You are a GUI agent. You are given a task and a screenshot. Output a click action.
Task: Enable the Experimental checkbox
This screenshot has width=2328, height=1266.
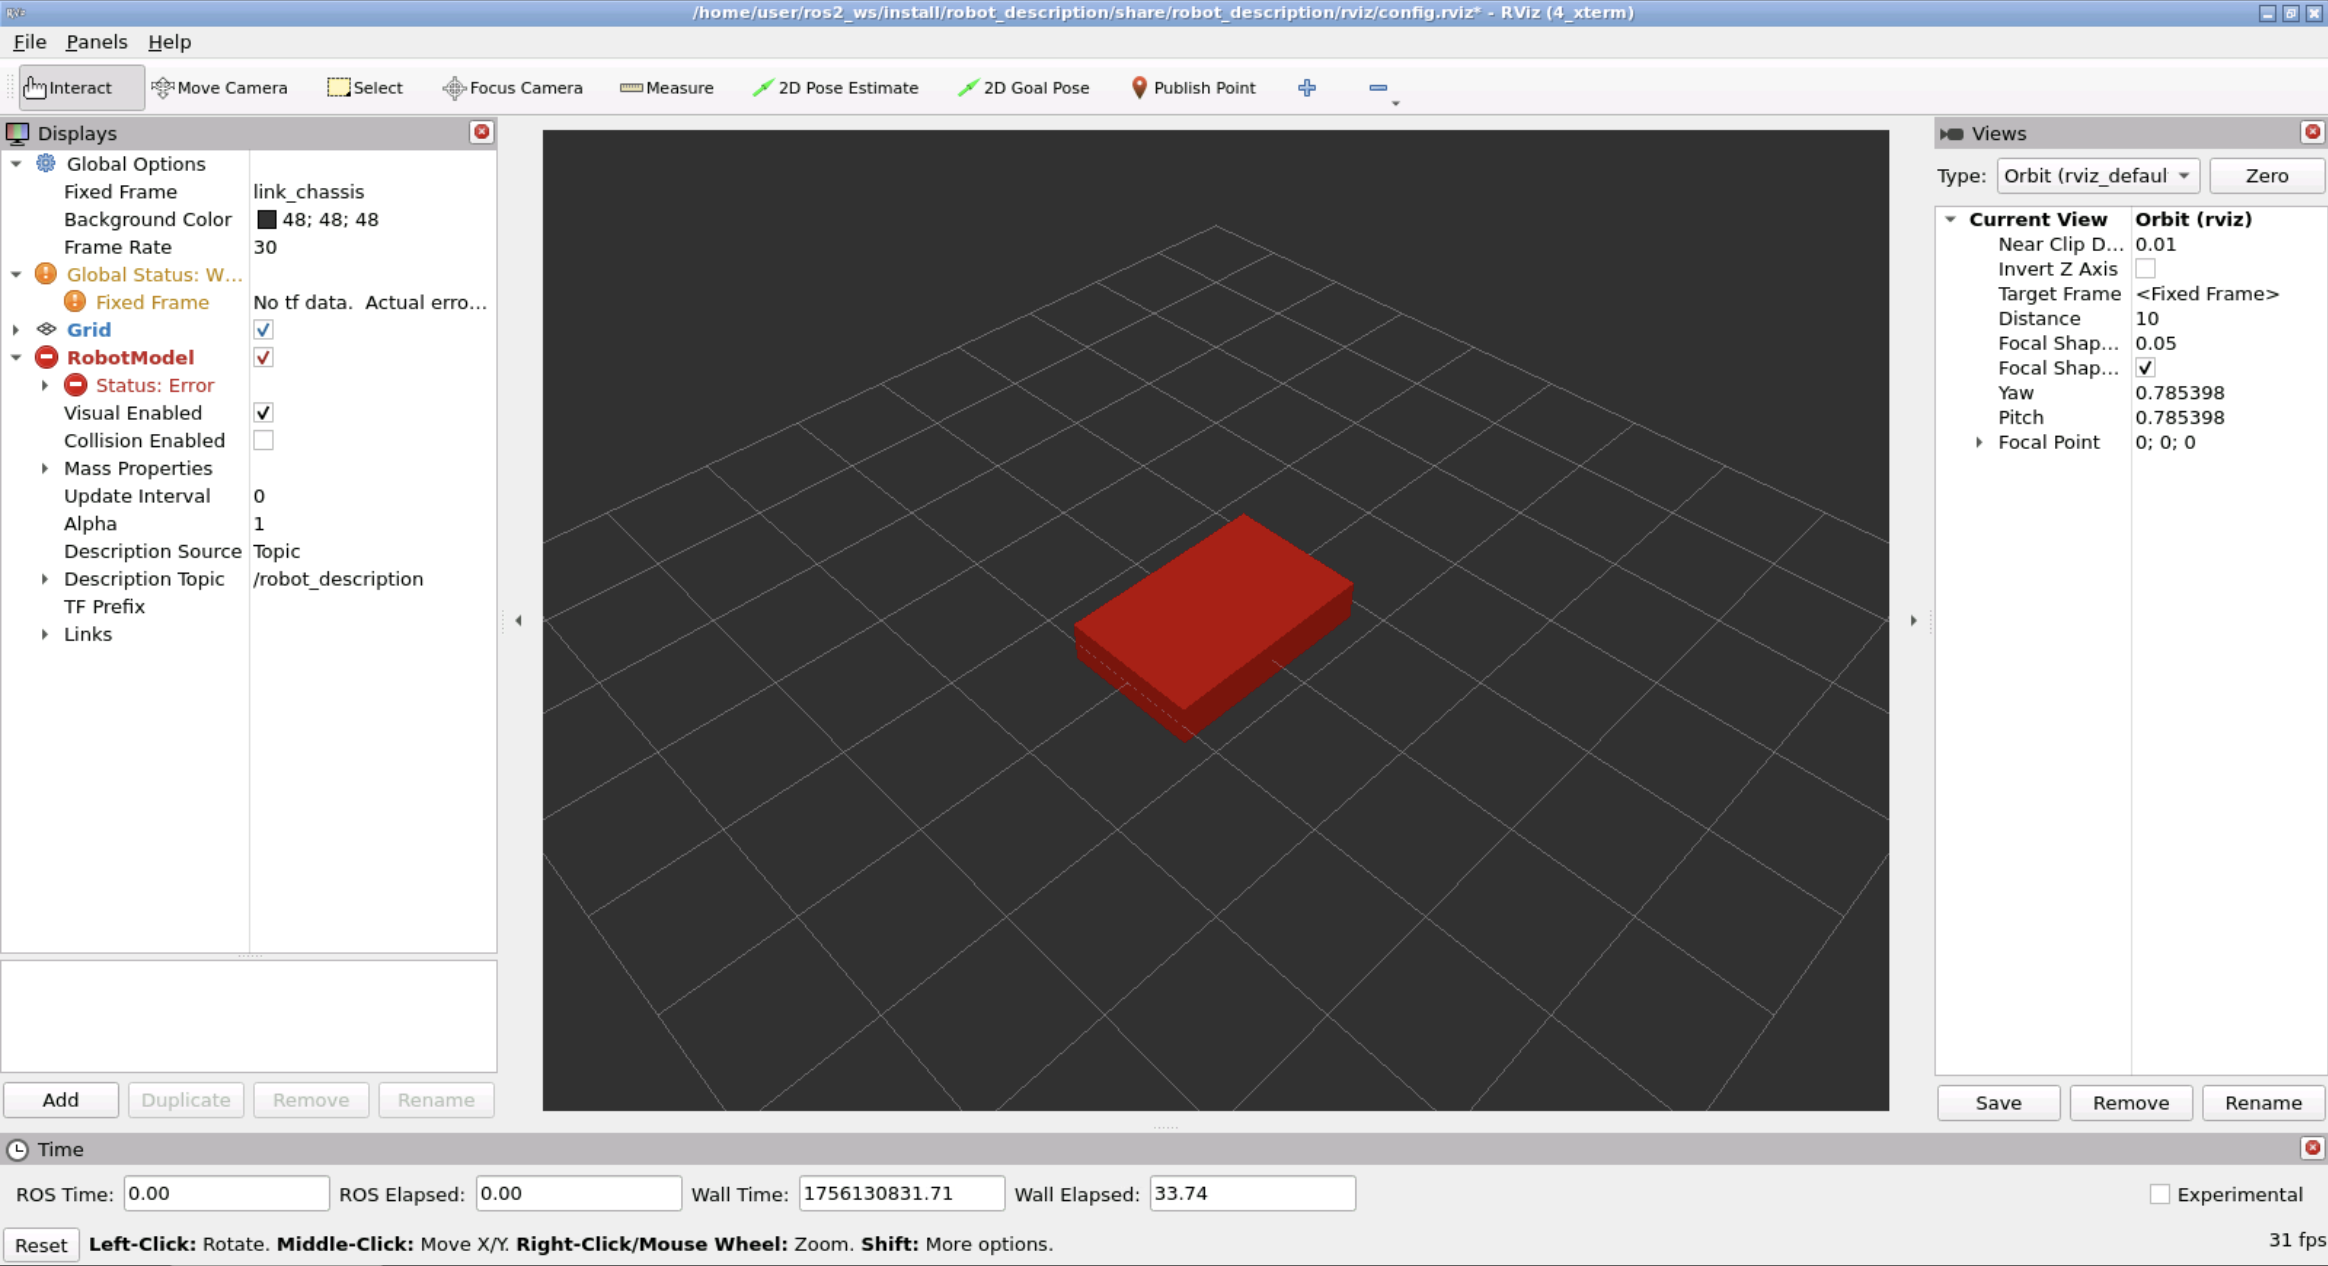(2160, 1194)
